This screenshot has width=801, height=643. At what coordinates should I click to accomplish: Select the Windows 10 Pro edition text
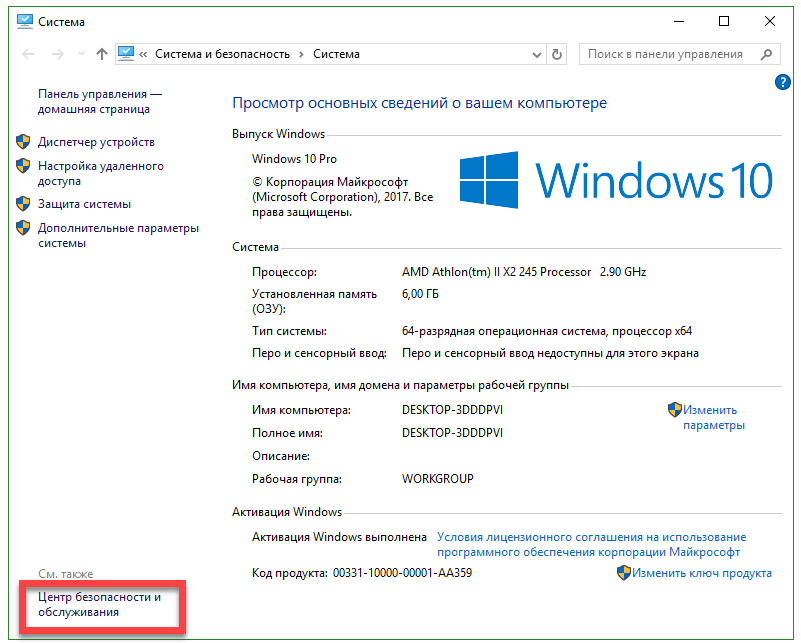(294, 159)
